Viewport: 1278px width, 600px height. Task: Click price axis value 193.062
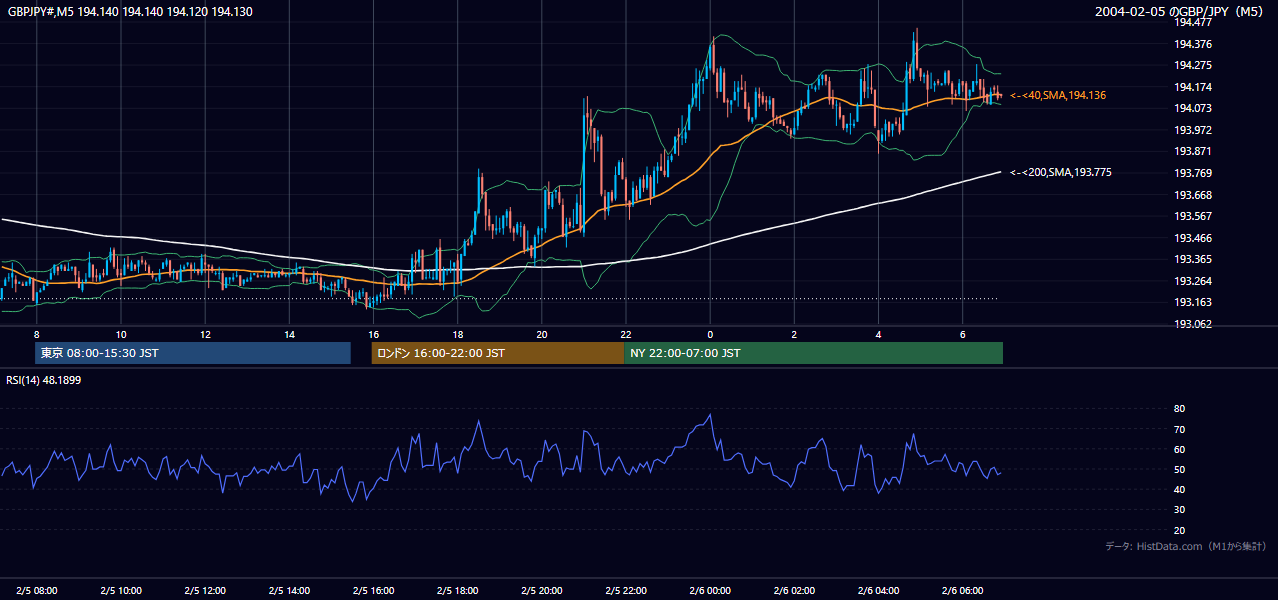coord(1192,324)
